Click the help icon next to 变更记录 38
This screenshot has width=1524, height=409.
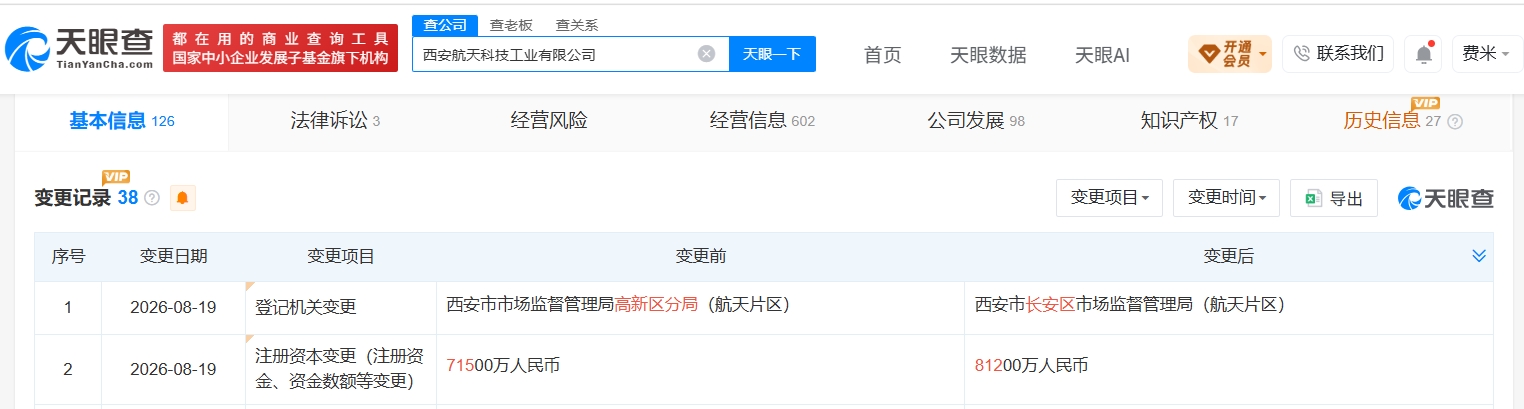tap(152, 198)
